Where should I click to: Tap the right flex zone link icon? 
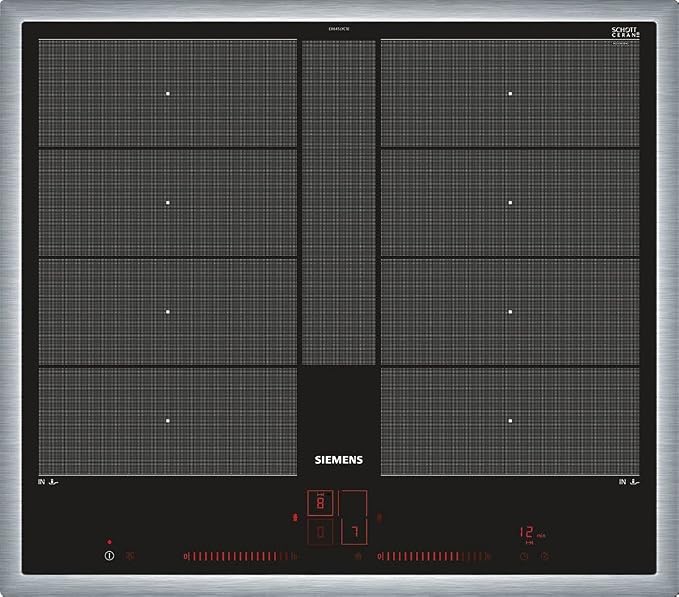point(379,517)
